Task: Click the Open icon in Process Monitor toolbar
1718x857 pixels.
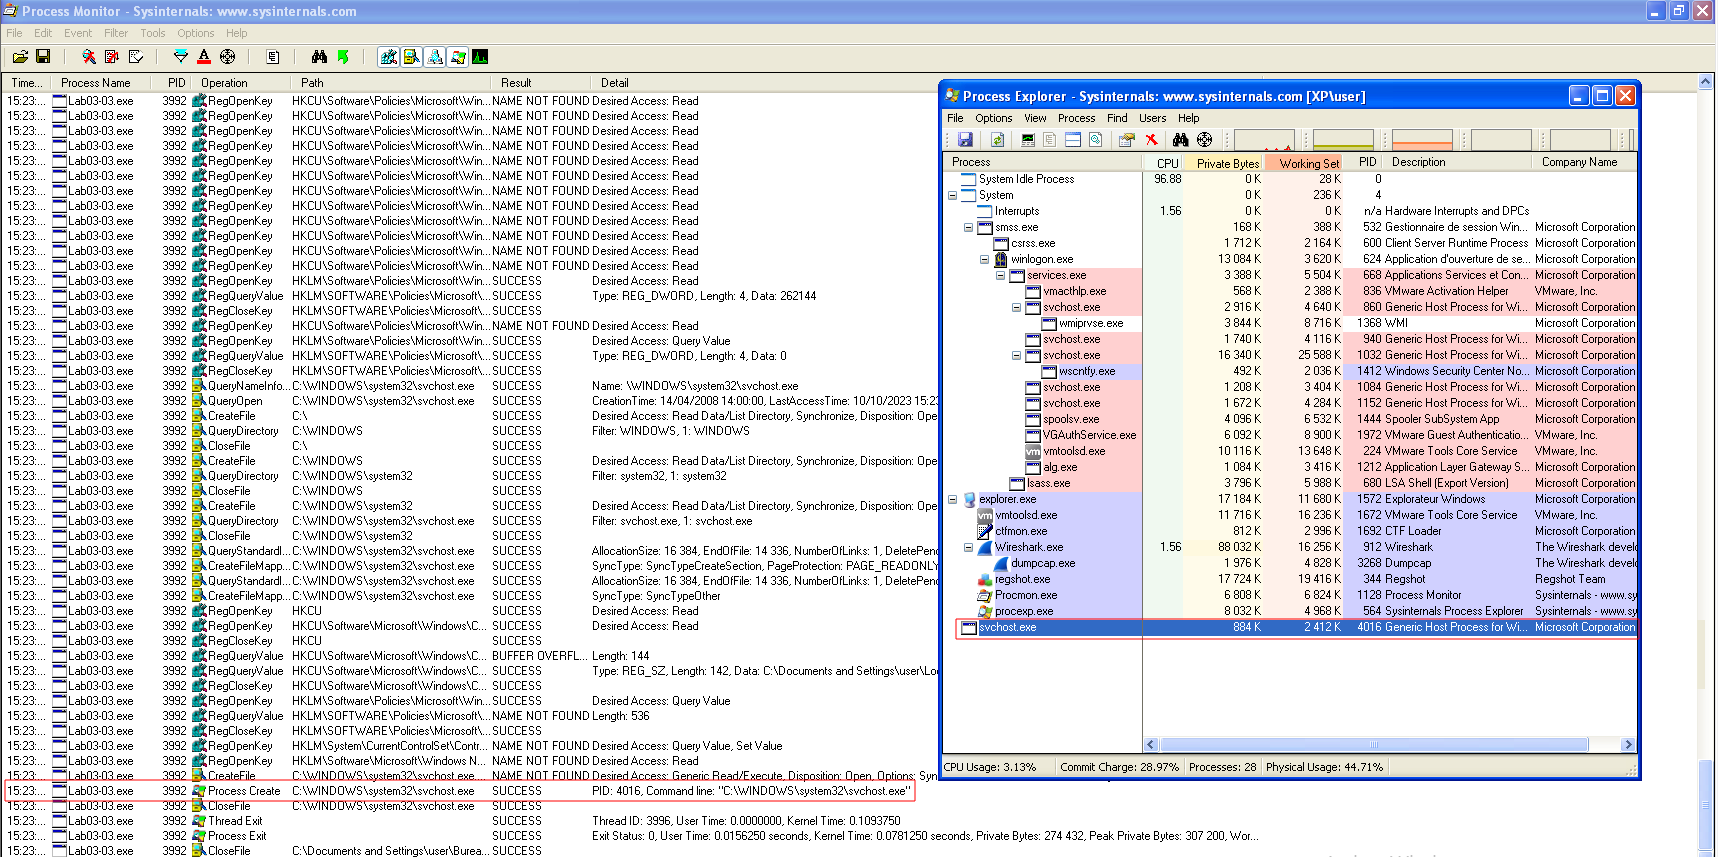Action: coord(20,57)
